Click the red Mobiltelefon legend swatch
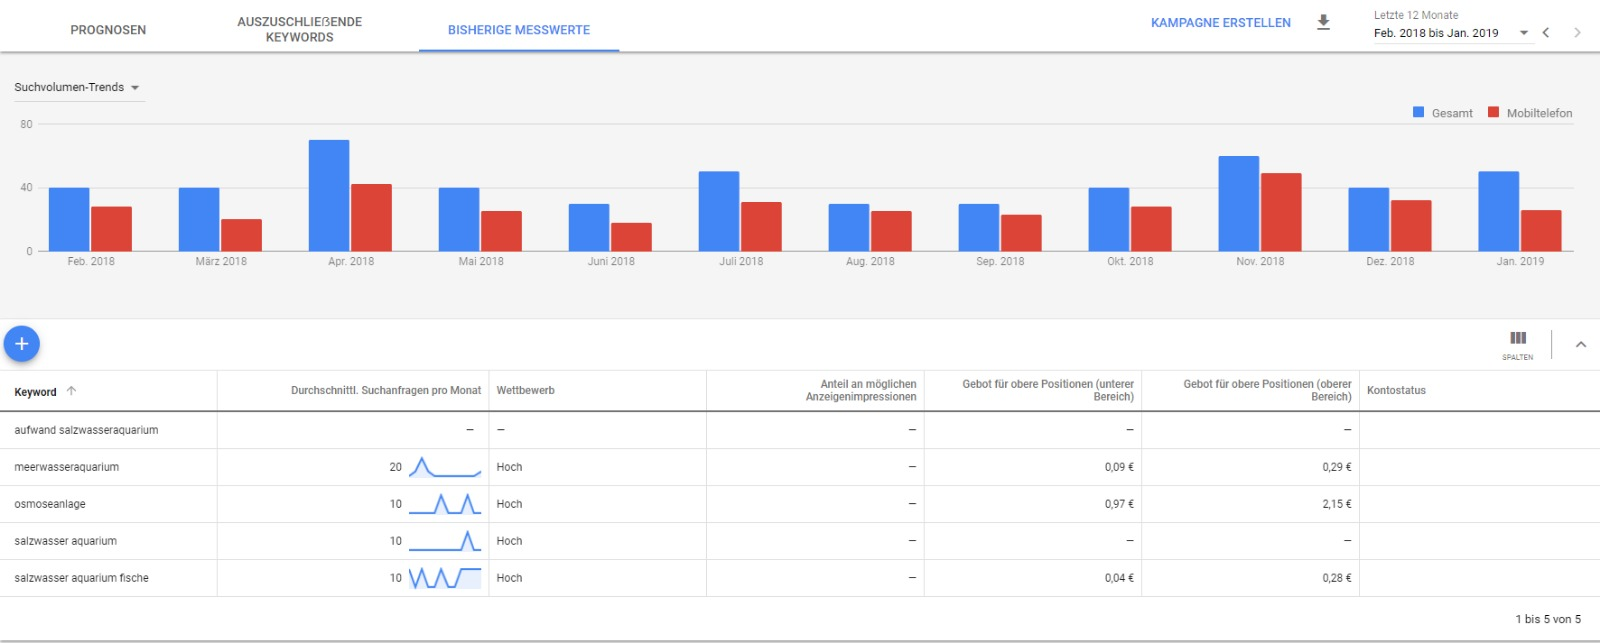Image resolution: width=1600 pixels, height=643 pixels. [x=1493, y=112]
